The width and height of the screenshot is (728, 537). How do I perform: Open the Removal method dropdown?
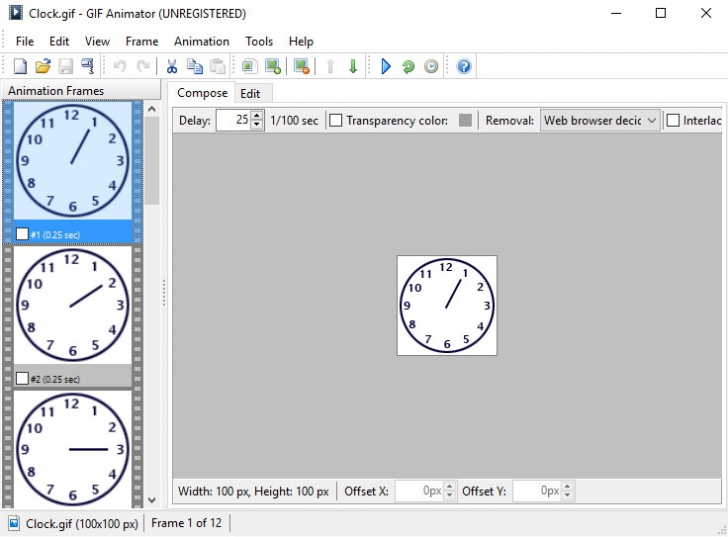pyautogui.click(x=599, y=121)
